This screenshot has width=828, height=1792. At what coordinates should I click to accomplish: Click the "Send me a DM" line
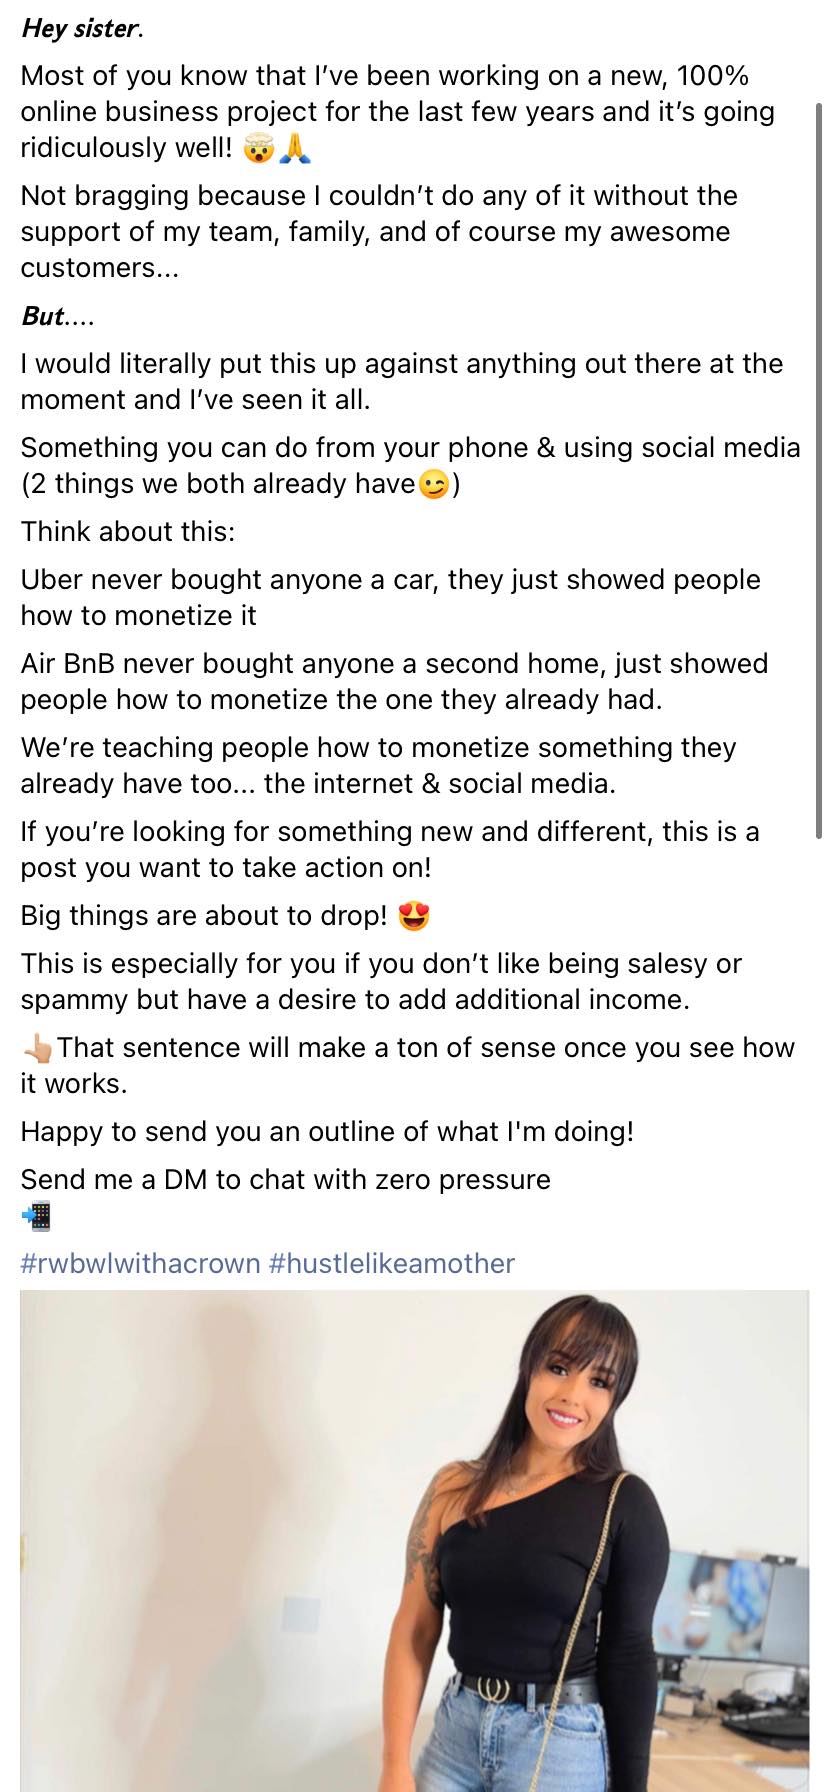tap(285, 1179)
